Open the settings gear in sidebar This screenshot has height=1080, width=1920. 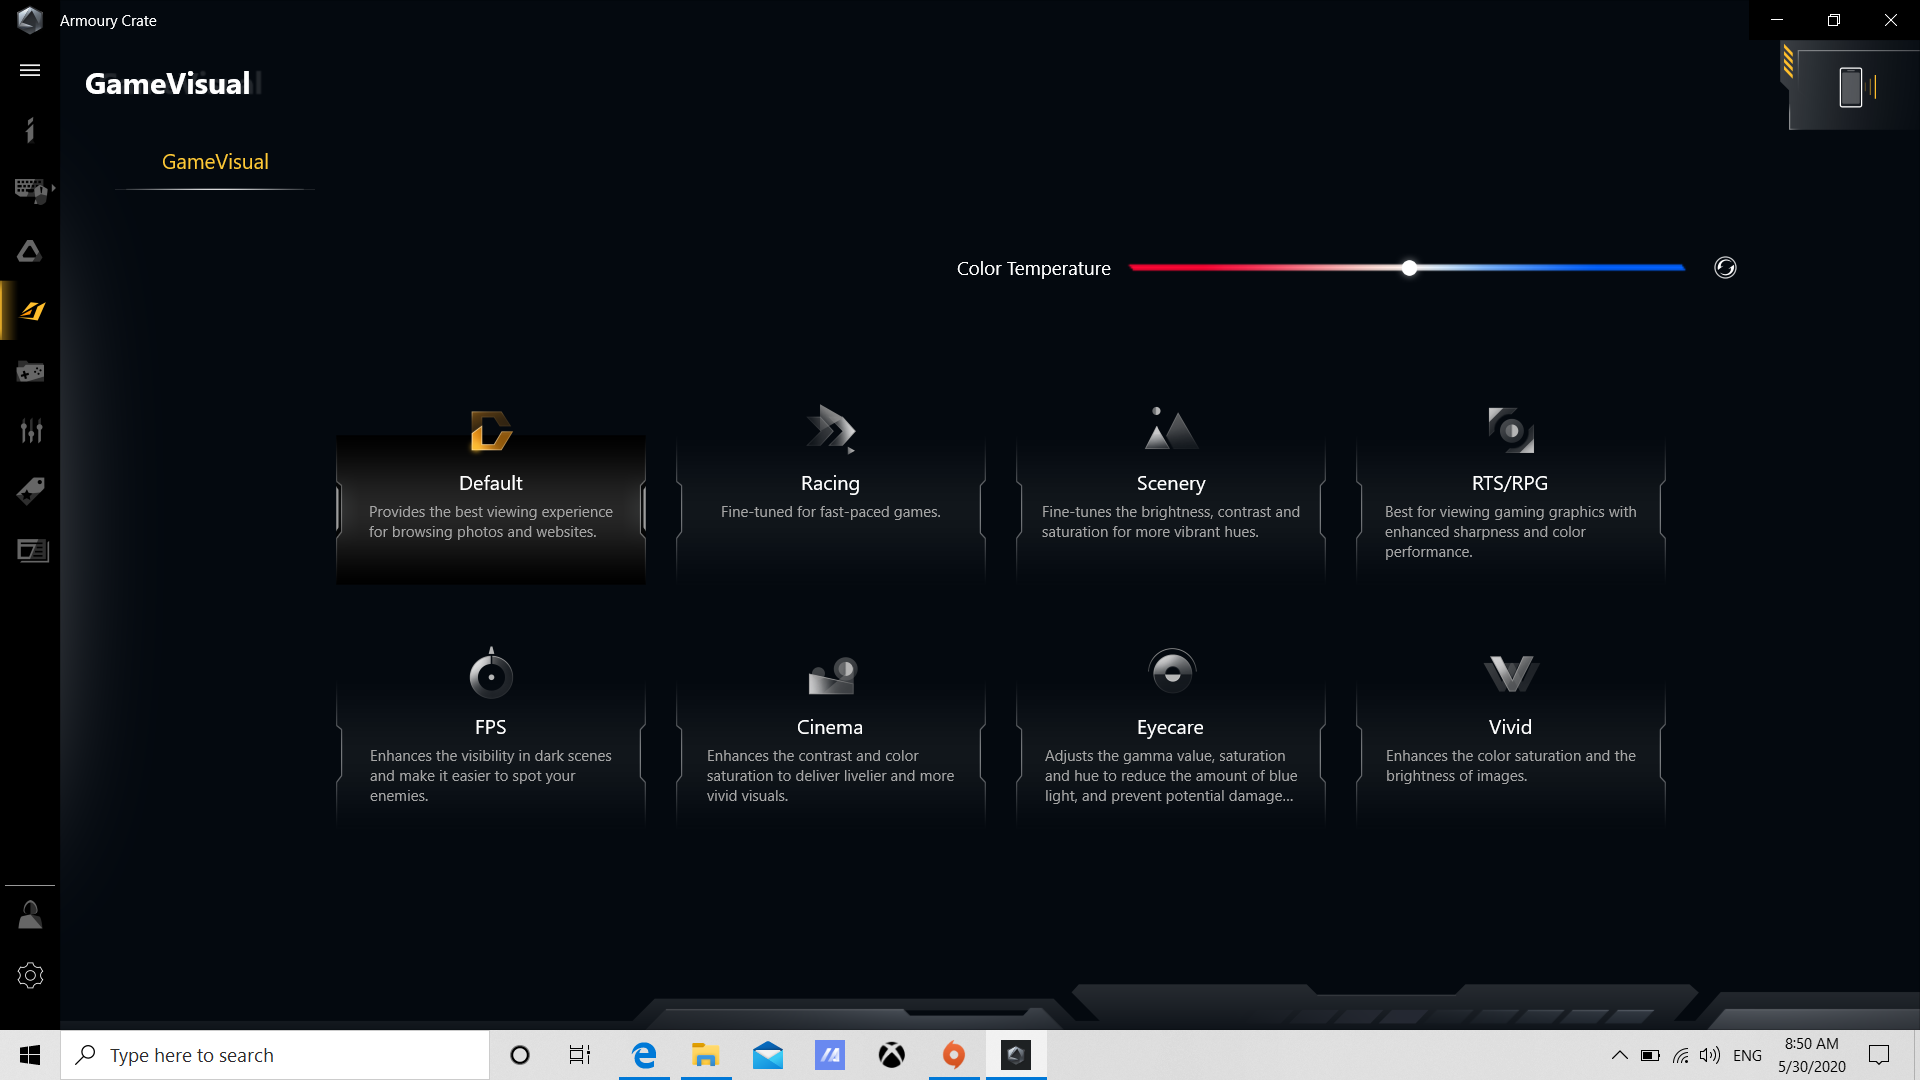click(x=30, y=976)
